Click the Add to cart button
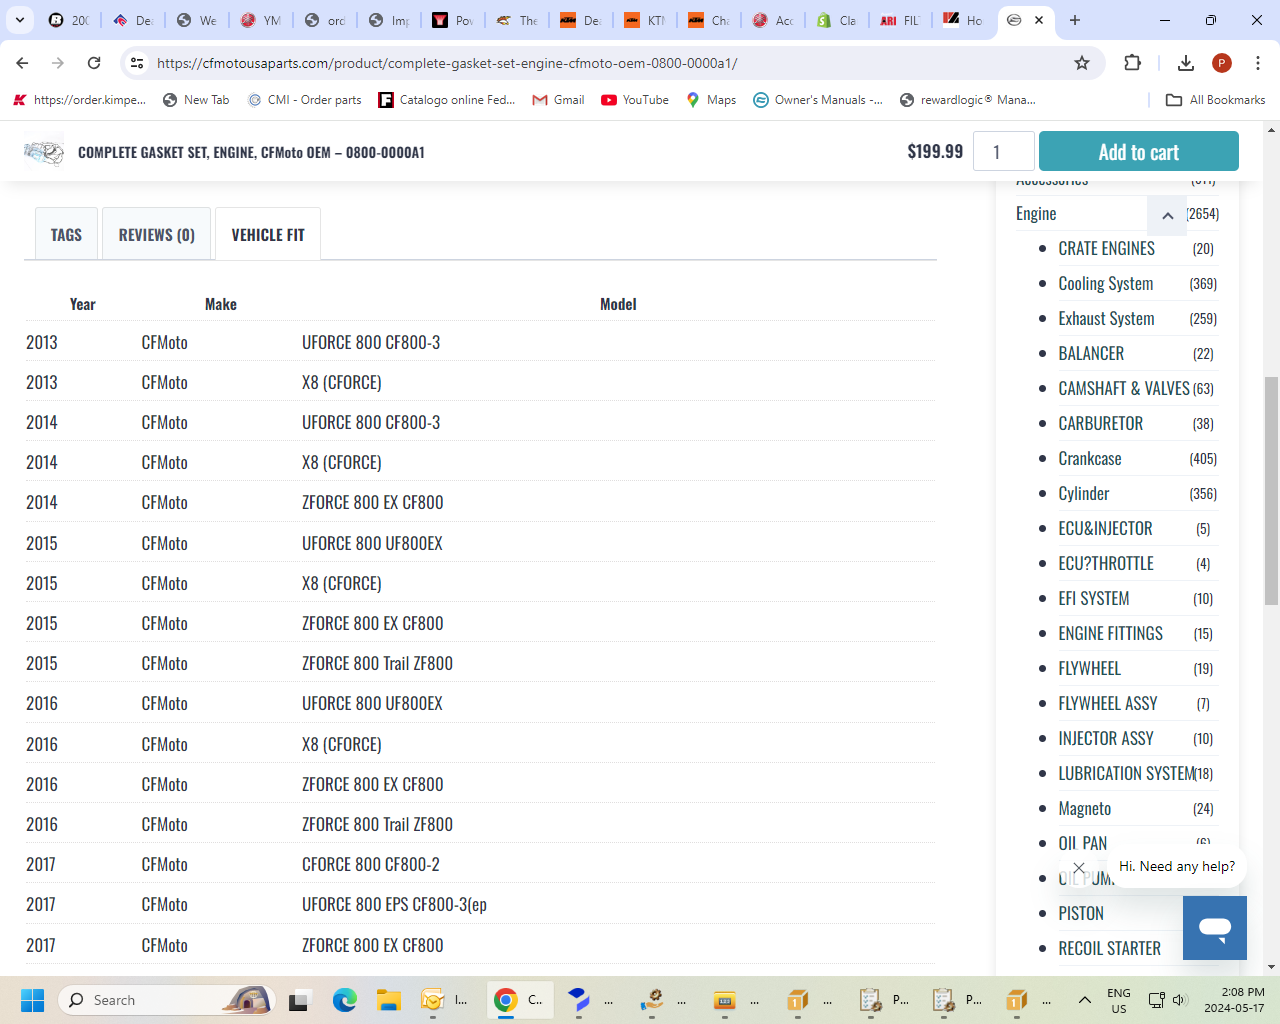 pos(1138,152)
